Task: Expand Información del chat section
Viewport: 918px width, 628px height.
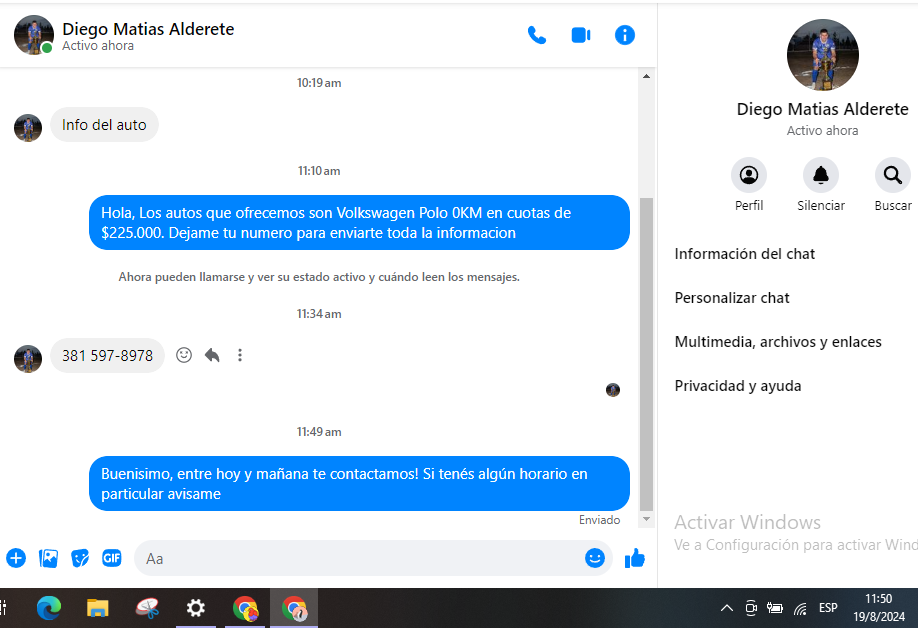Action: click(745, 254)
